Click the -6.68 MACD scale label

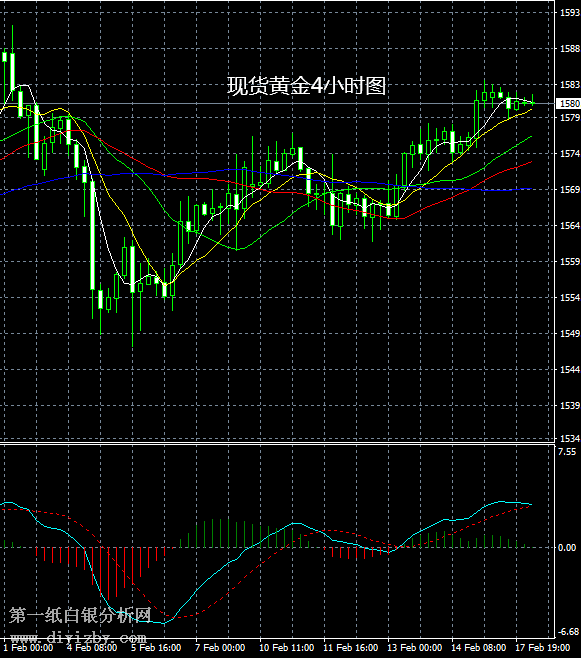click(567, 632)
